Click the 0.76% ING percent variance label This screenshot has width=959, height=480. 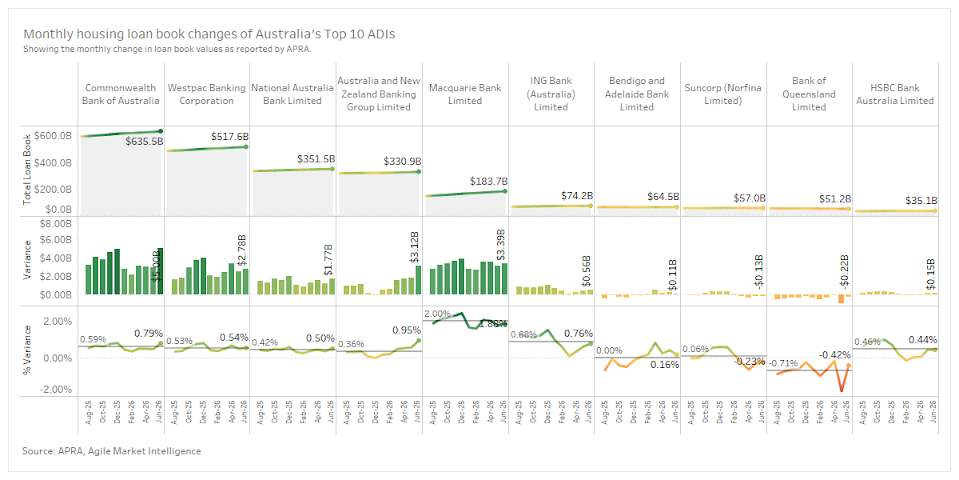579,333
